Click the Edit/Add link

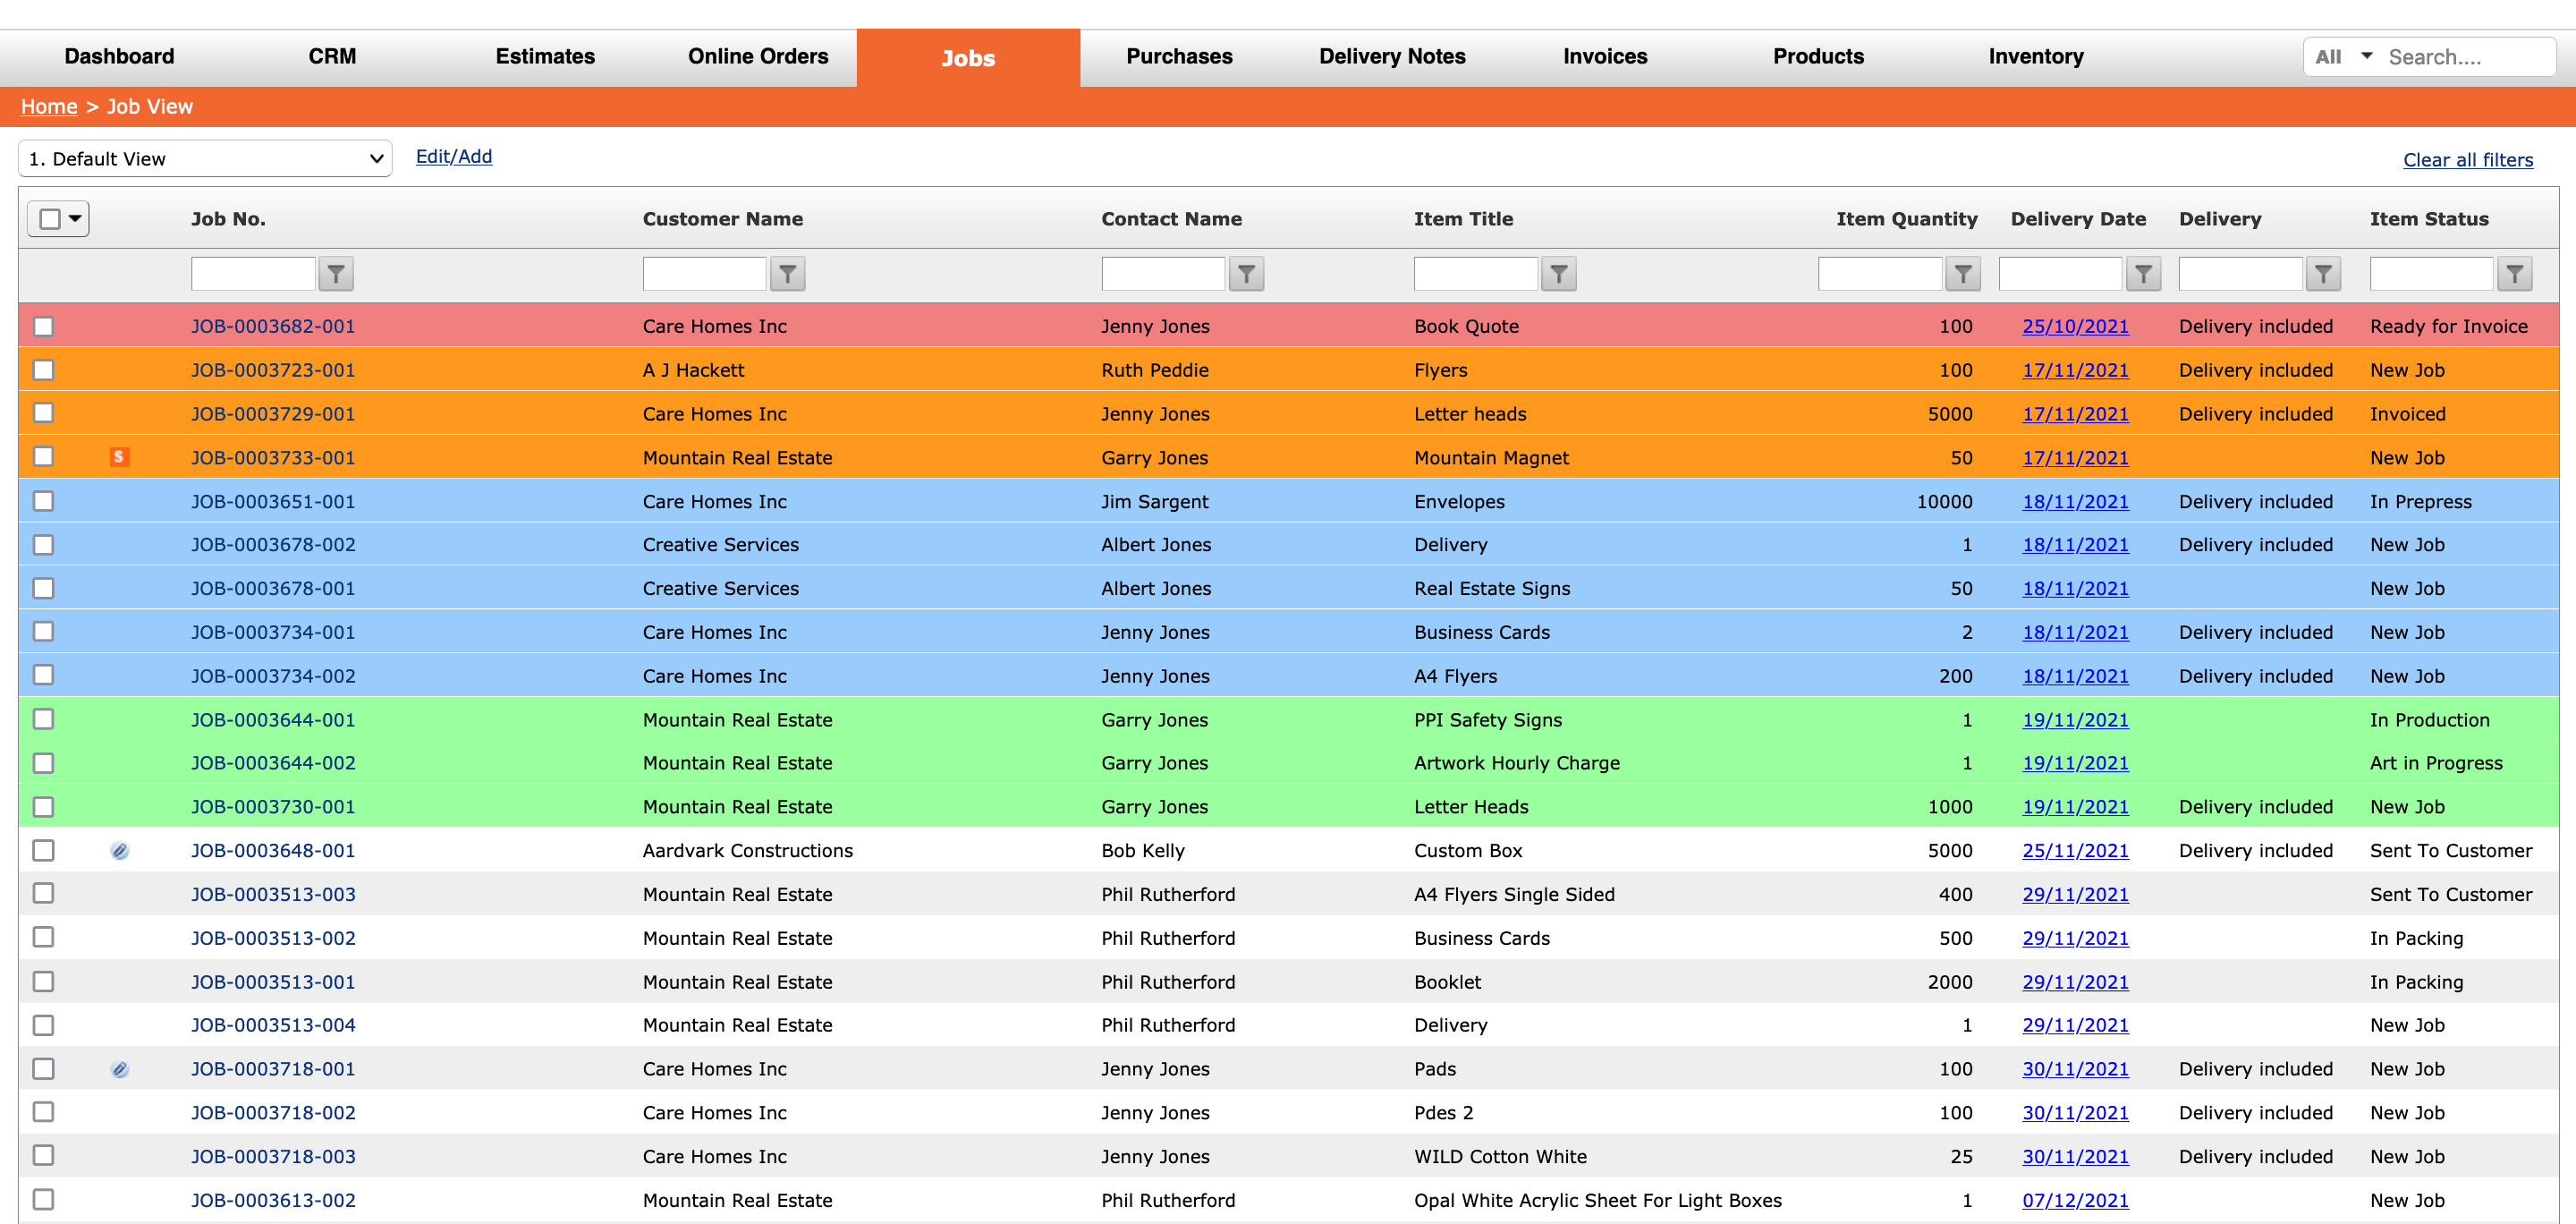(x=453, y=156)
